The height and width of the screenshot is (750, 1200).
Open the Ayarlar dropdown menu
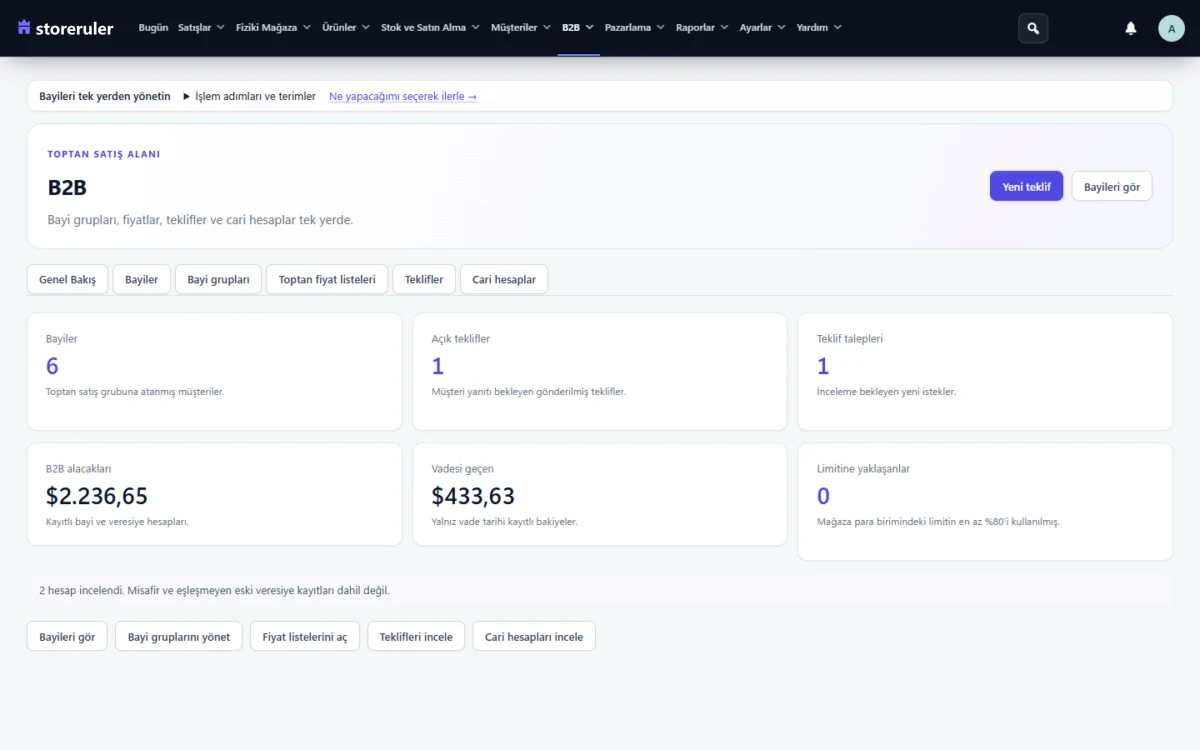pos(763,28)
